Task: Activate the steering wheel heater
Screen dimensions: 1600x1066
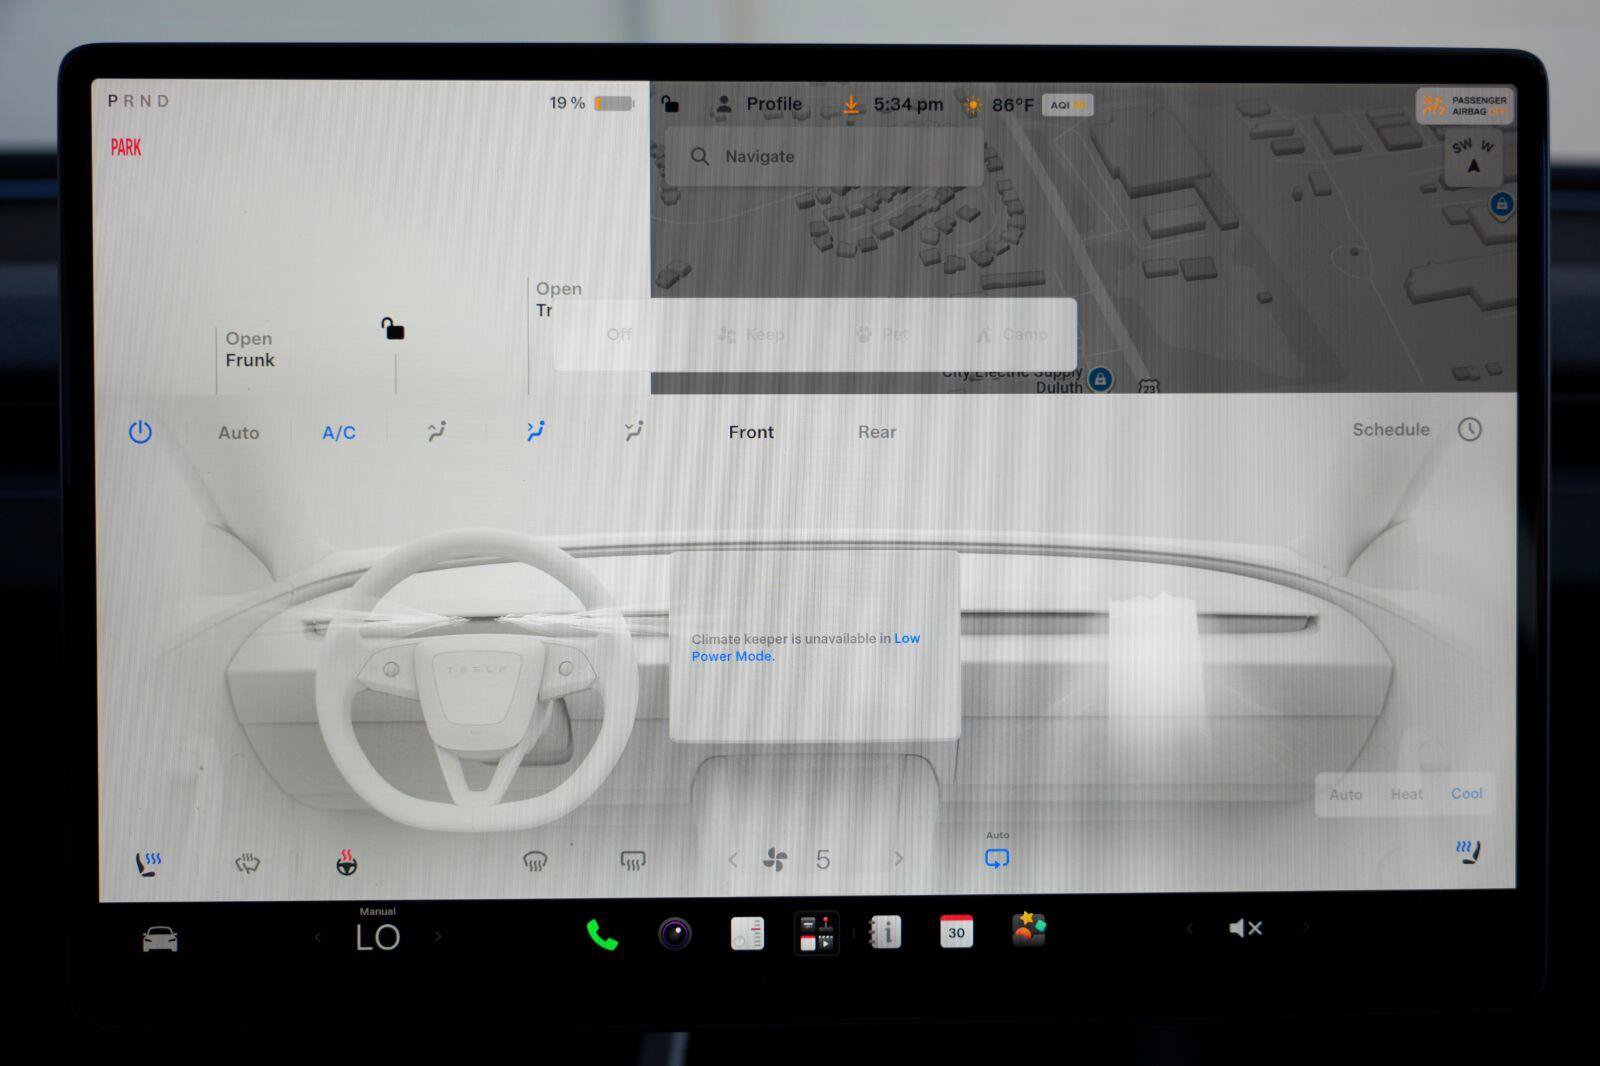Action: click(347, 862)
